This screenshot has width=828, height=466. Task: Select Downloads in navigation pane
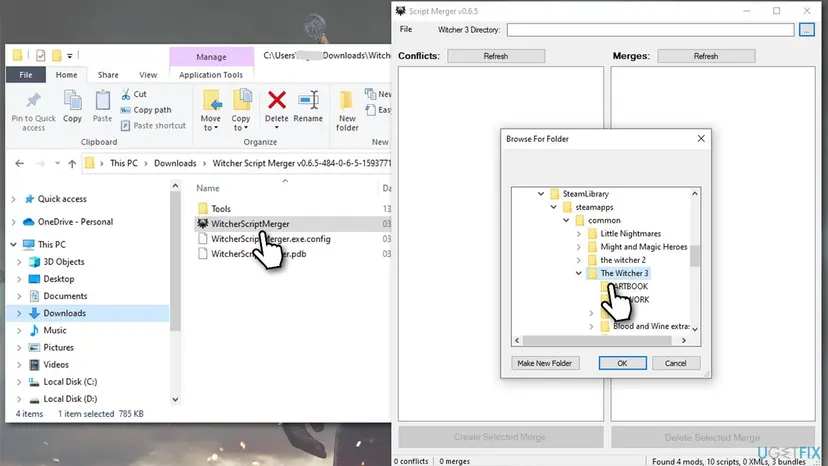(64, 313)
